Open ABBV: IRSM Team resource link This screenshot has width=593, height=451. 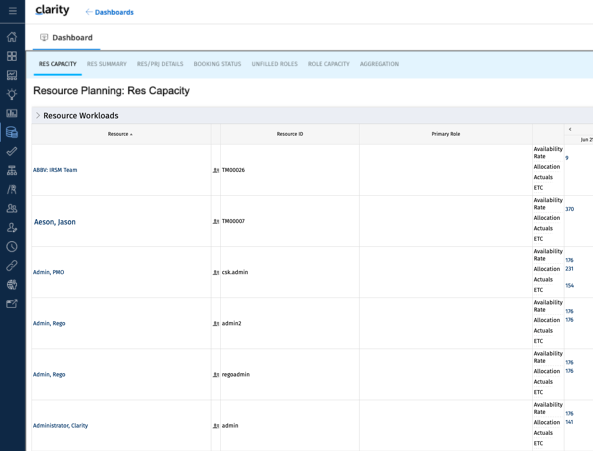click(55, 170)
